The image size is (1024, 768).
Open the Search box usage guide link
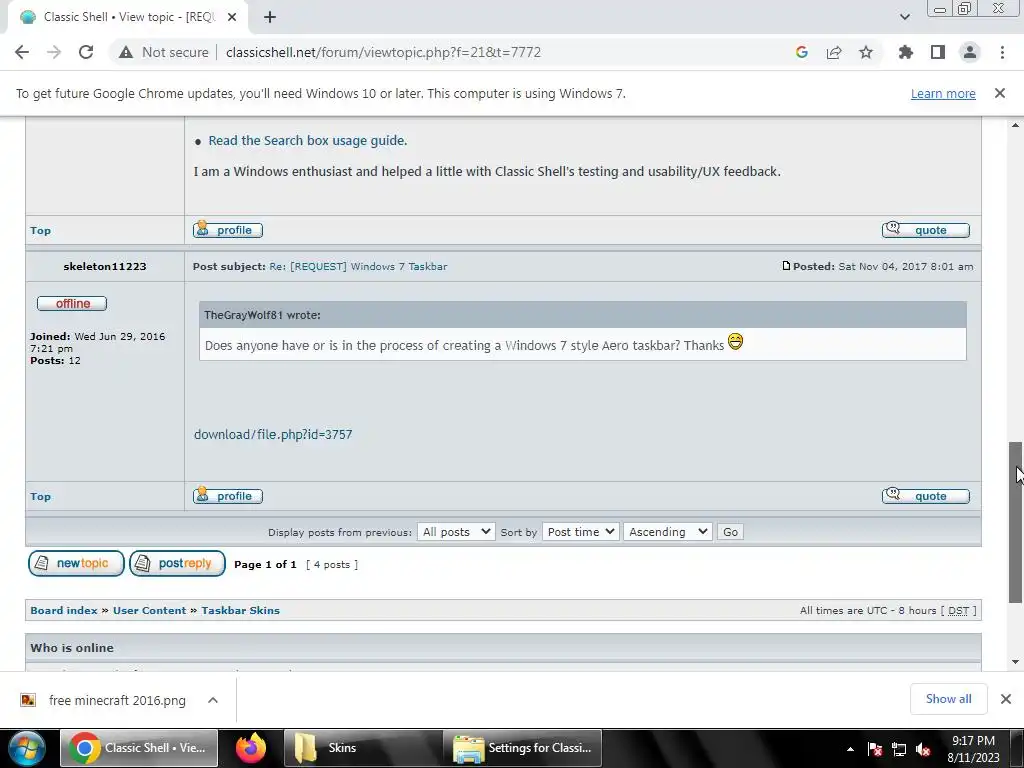pyautogui.click(x=308, y=140)
